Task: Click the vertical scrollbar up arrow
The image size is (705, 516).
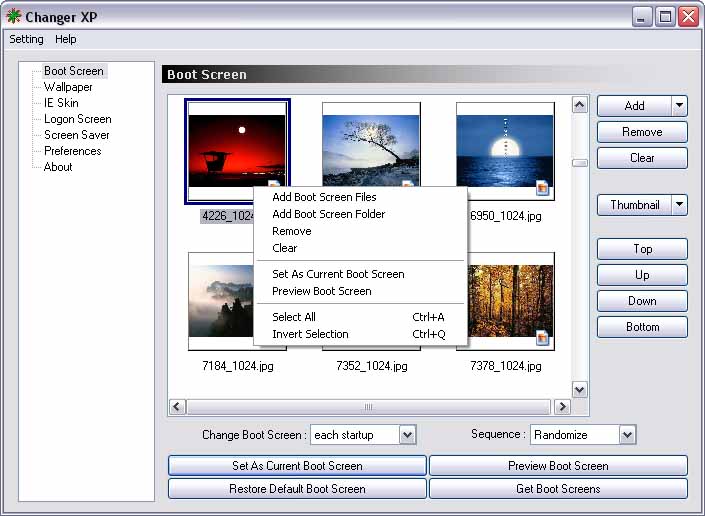Action: [x=579, y=105]
